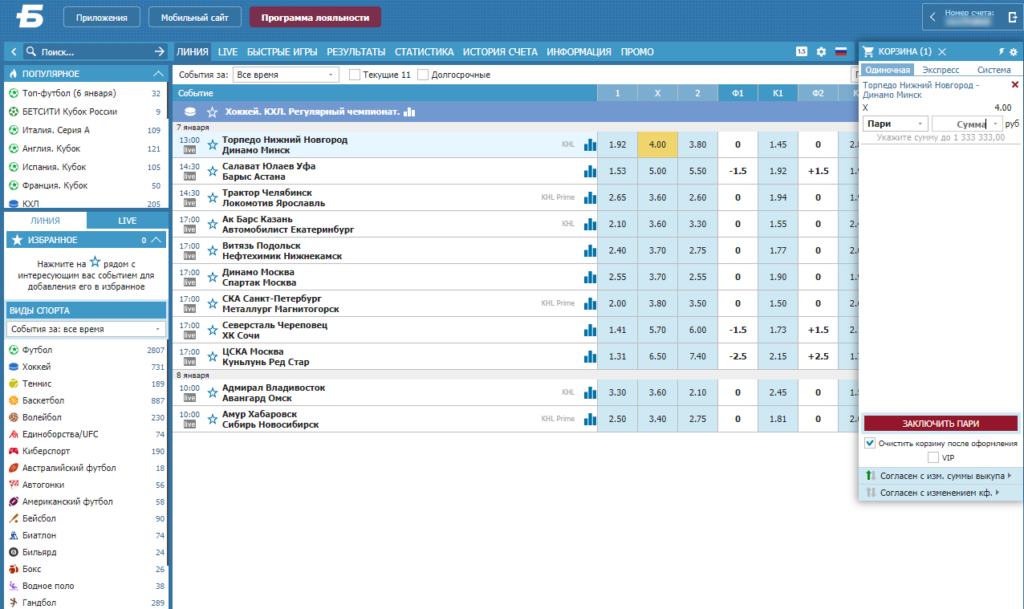Screen dimensions: 1024x609
Task: Uncheck Очистить корзину после оформления
Action: (870, 443)
